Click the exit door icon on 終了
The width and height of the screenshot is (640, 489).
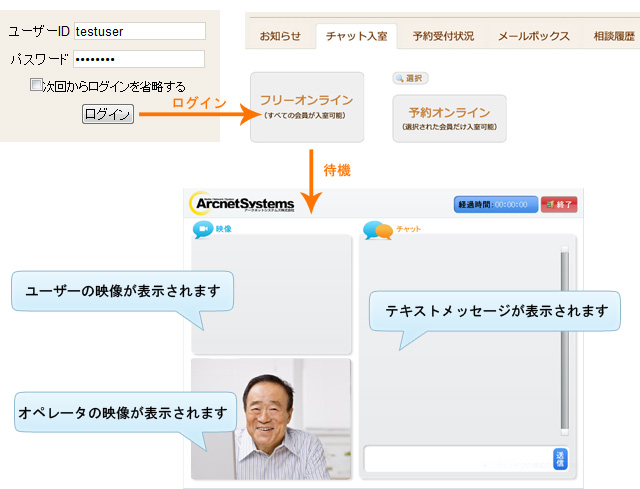pyautogui.click(x=550, y=204)
